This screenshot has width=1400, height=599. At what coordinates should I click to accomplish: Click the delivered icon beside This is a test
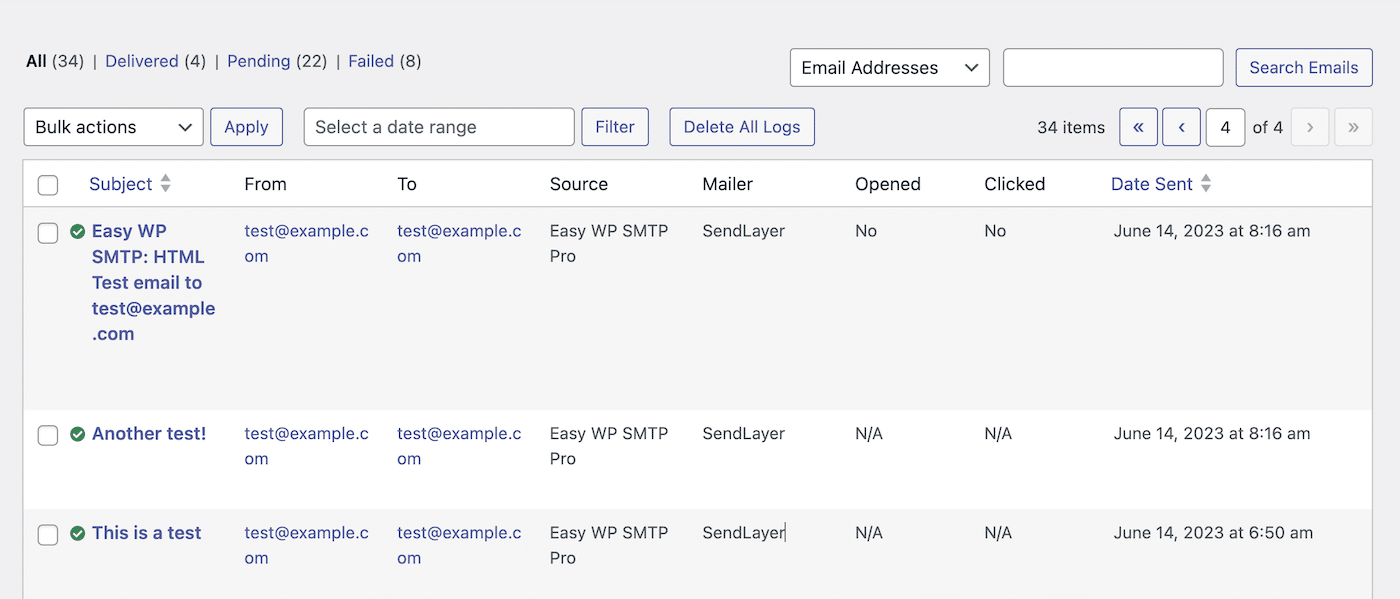click(x=78, y=533)
